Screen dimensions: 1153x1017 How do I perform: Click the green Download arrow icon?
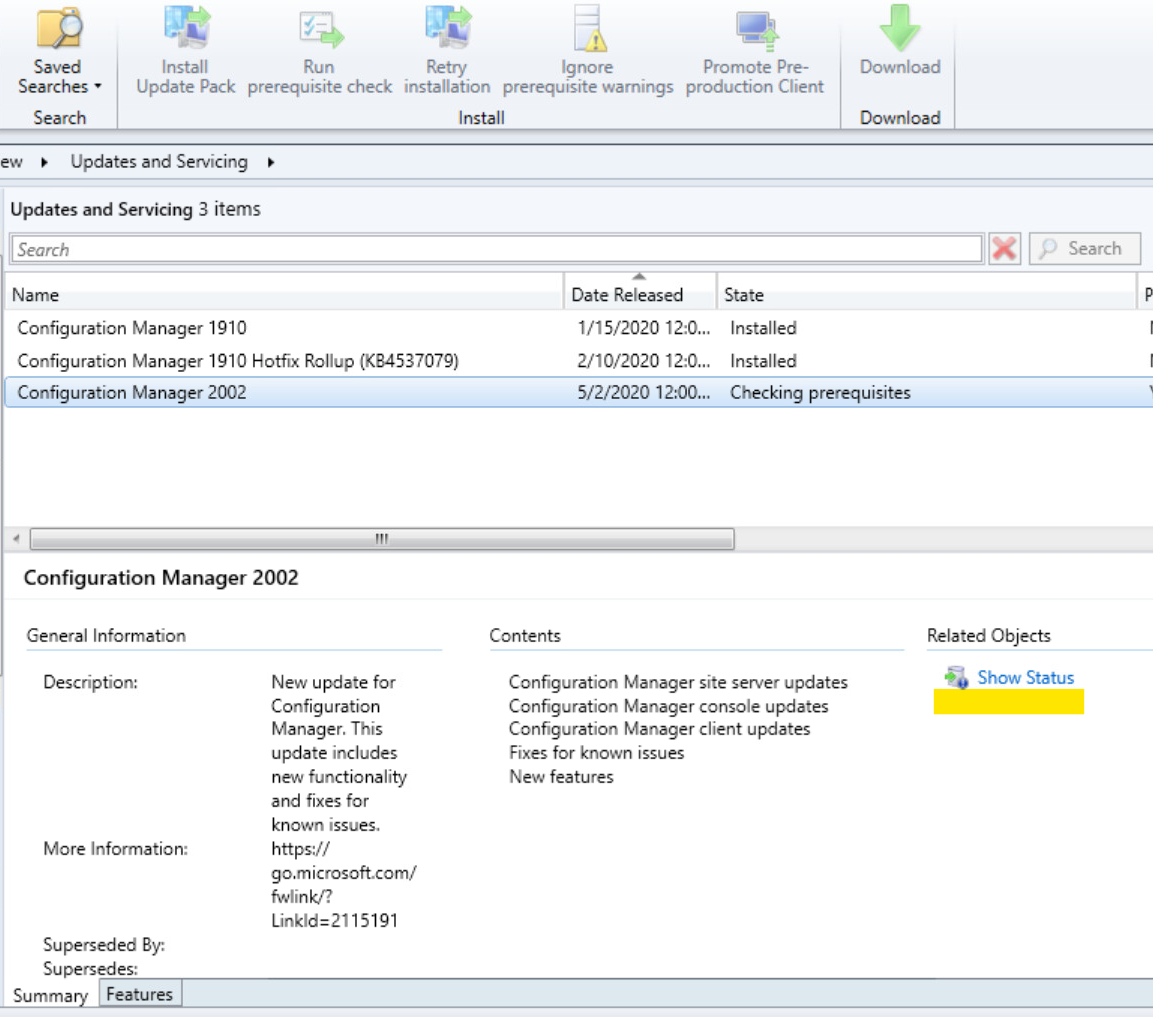899,27
